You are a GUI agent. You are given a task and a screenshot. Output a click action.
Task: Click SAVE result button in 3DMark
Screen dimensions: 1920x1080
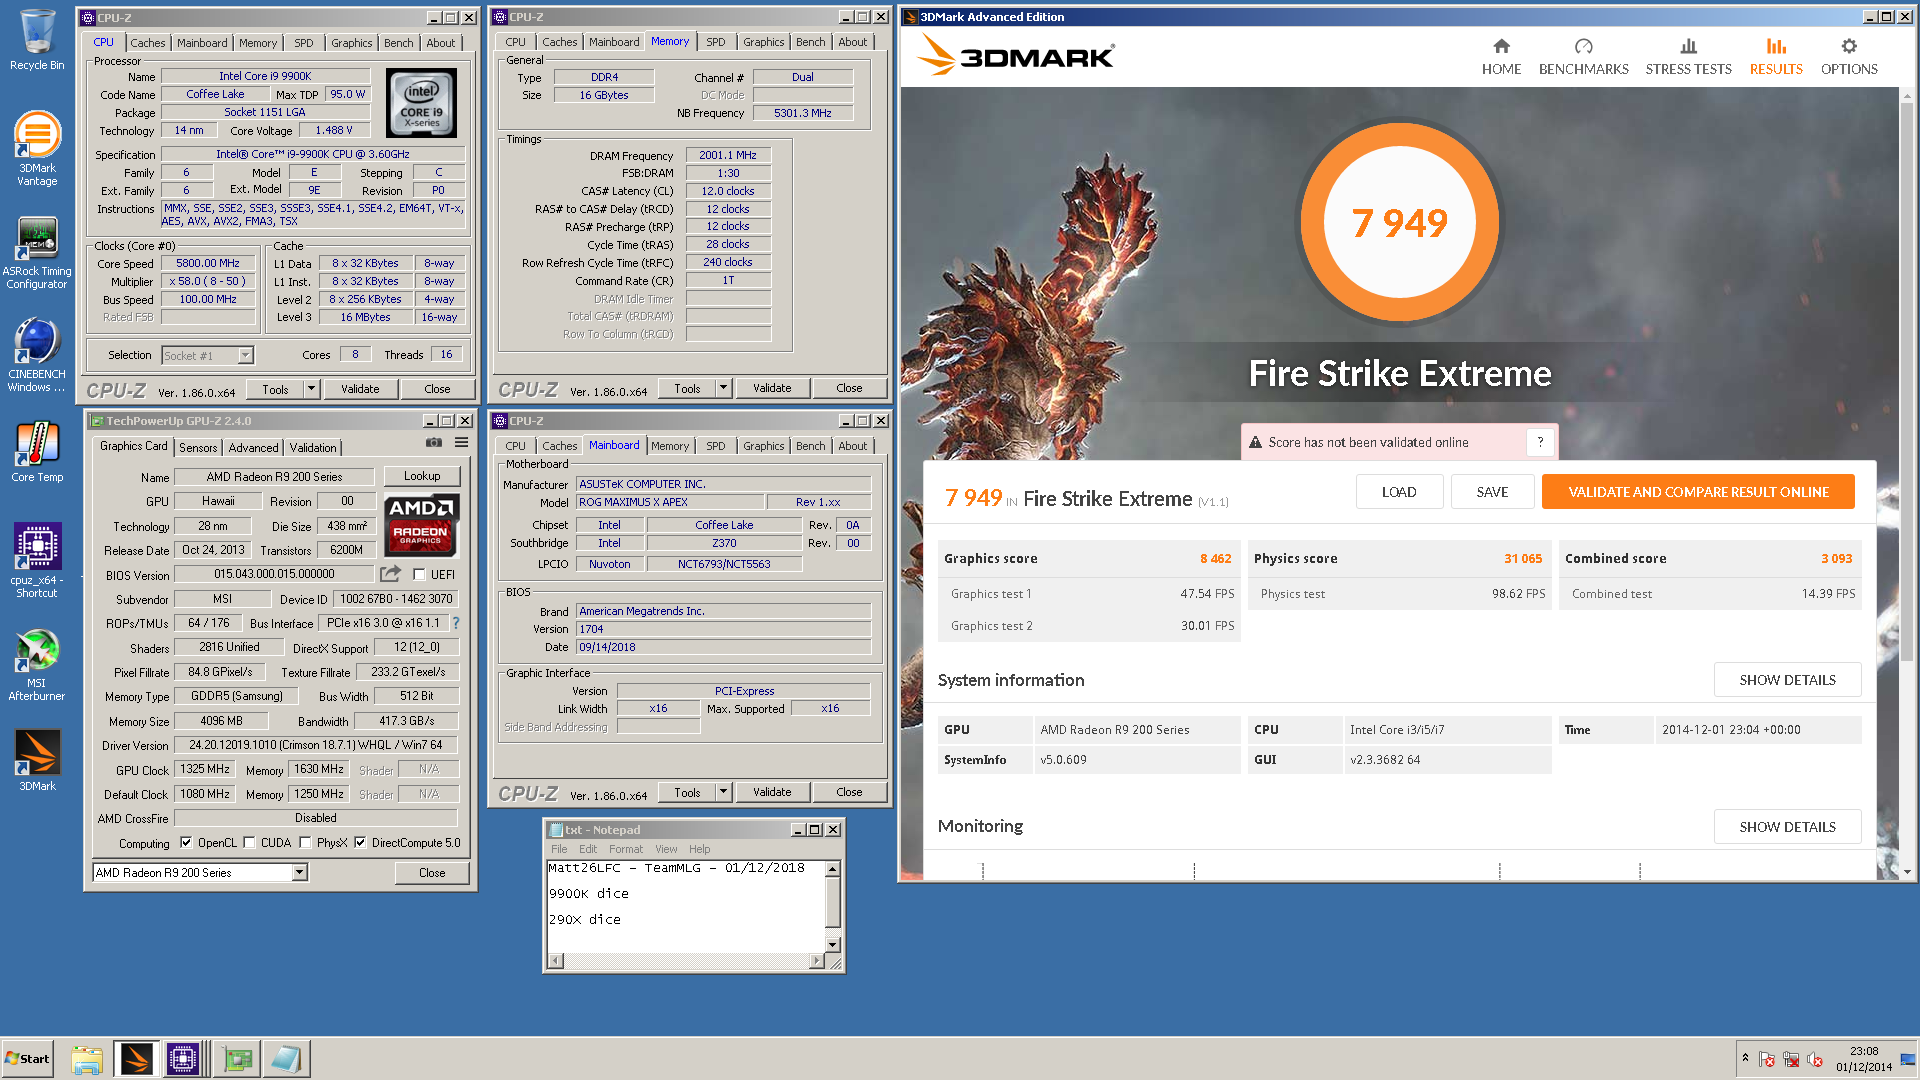tap(1492, 492)
